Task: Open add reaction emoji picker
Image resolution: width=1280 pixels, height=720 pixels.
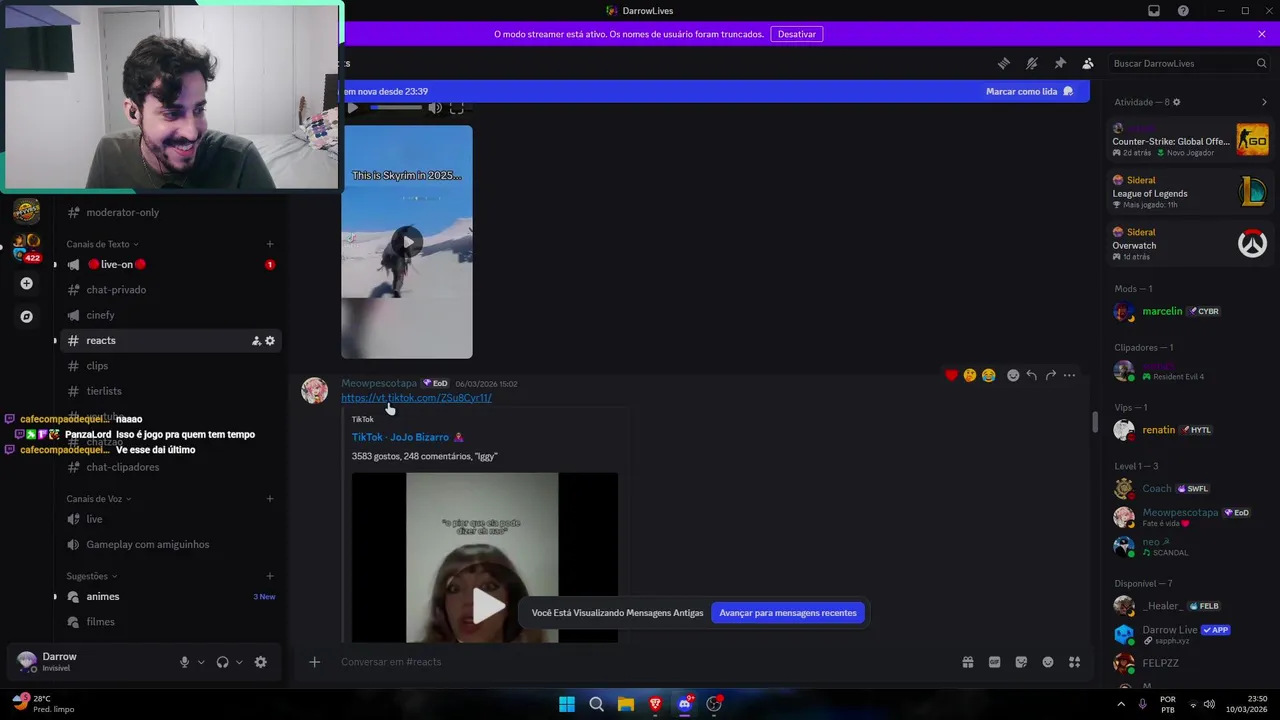Action: pos(1013,375)
